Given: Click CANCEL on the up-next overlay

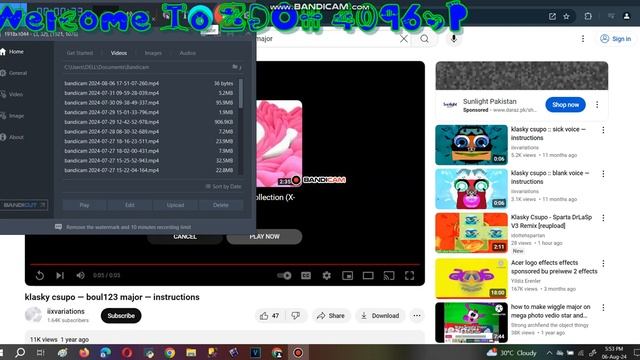Looking at the screenshot, I should (185, 237).
